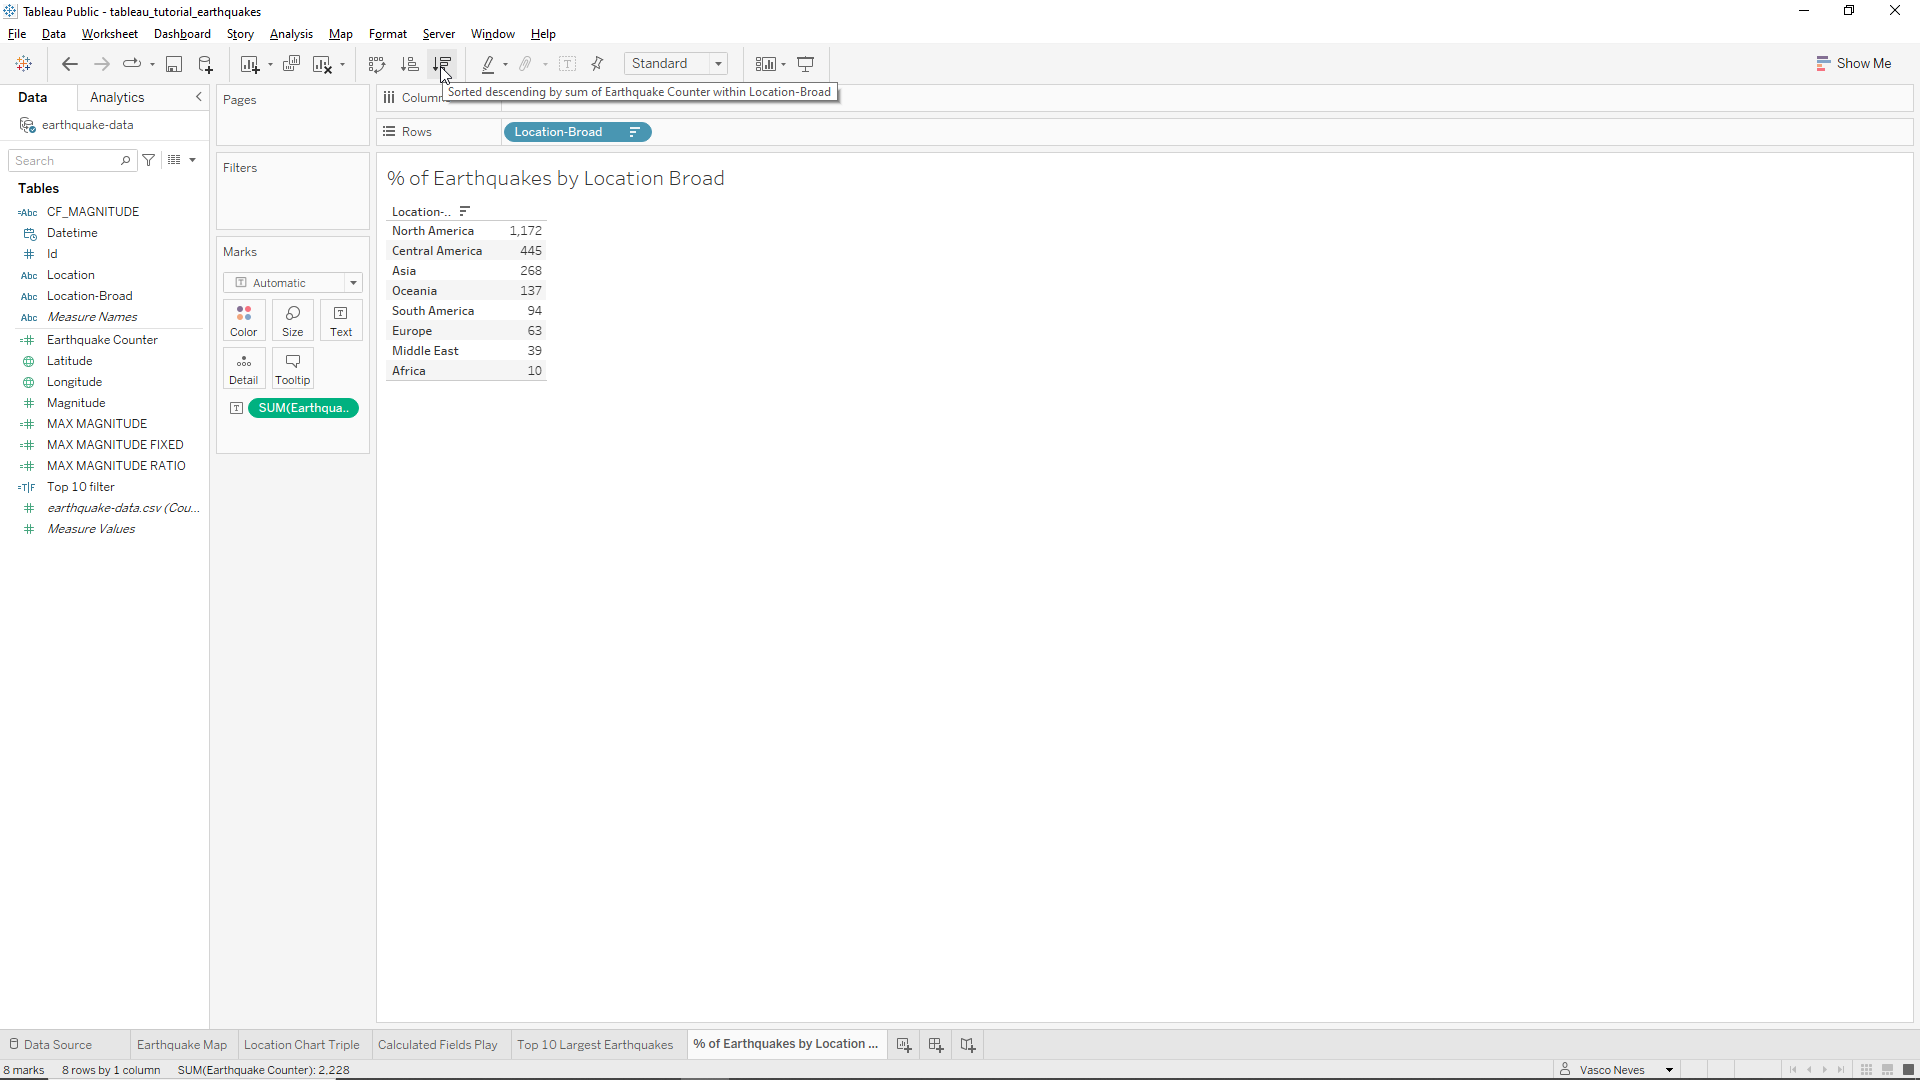Open the Format menu
The image size is (1920, 1080).
388,34
